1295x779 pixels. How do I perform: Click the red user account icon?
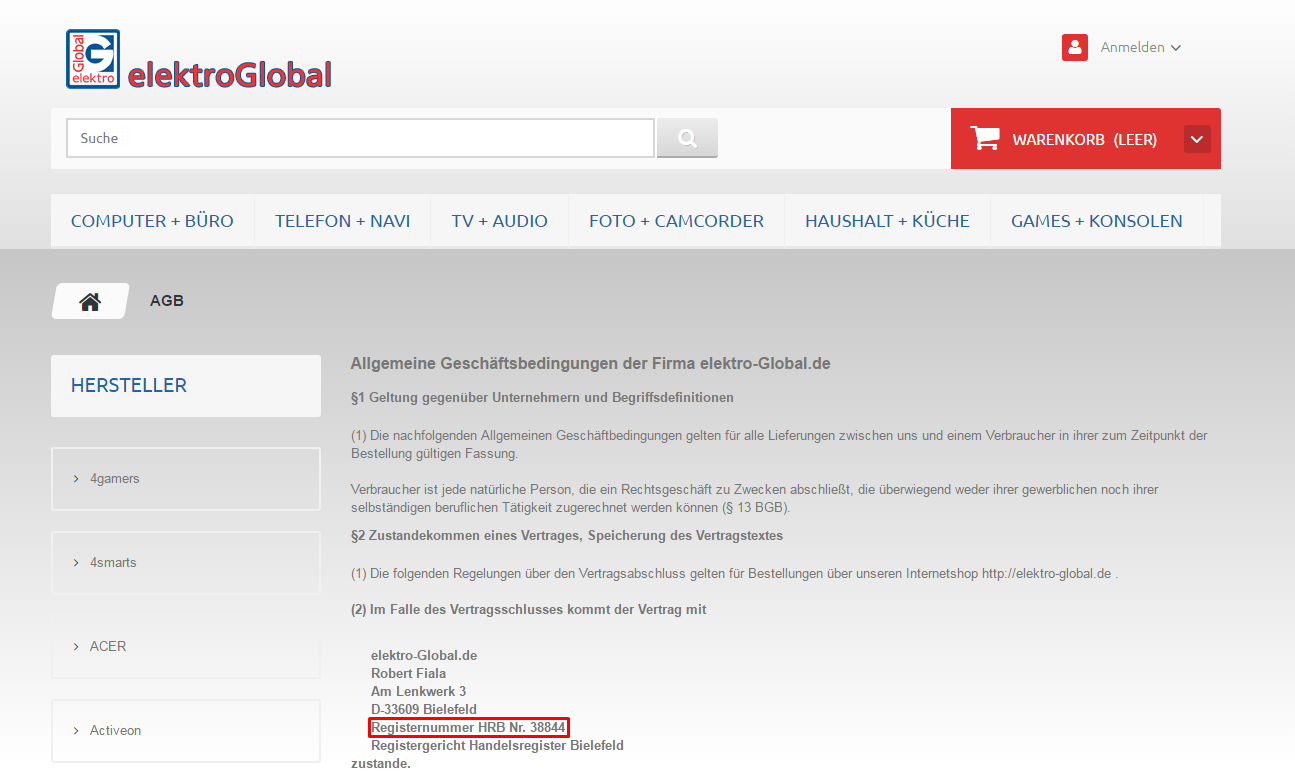pos(1075,47)
